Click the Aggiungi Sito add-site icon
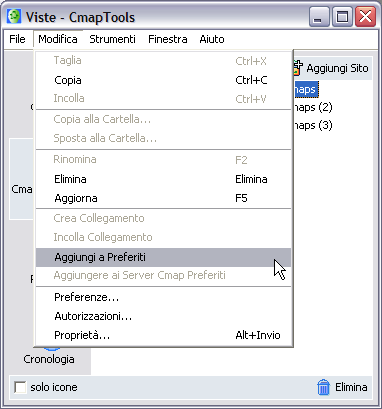 pos(298,68)
